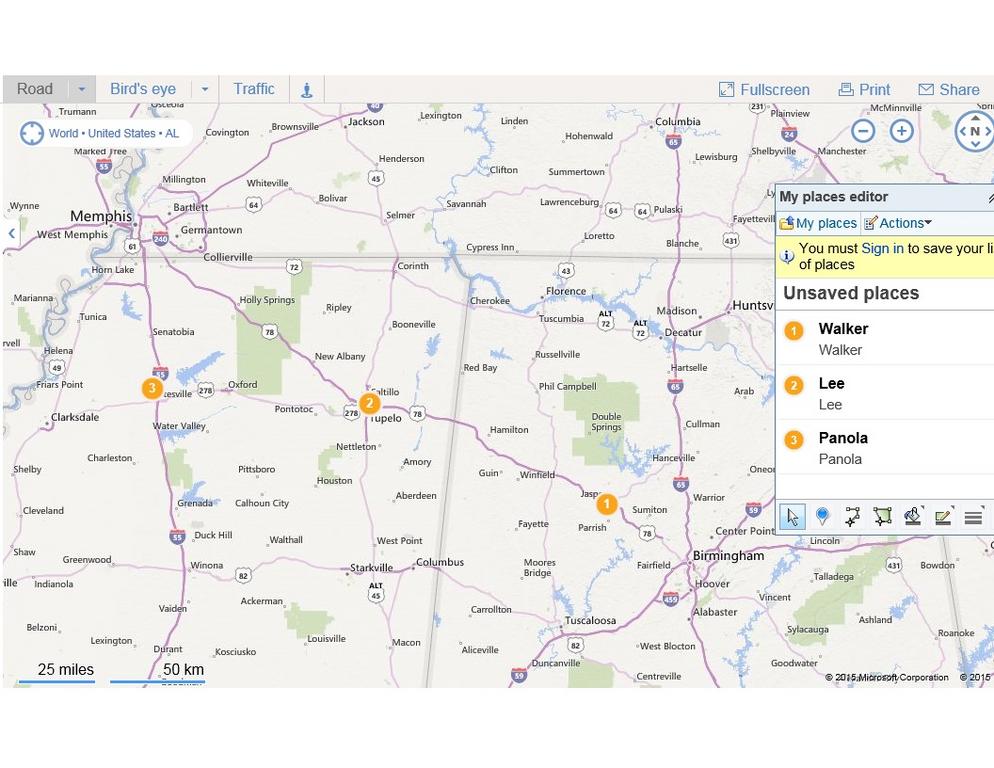Choose the blue pushpin tool

click(x=822, y=517)
